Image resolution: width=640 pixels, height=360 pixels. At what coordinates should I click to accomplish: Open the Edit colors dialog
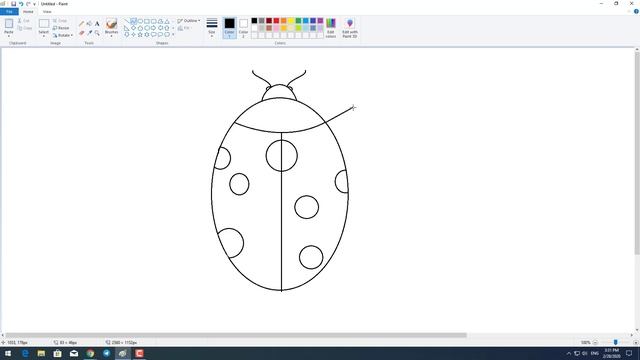click(331, 28)
